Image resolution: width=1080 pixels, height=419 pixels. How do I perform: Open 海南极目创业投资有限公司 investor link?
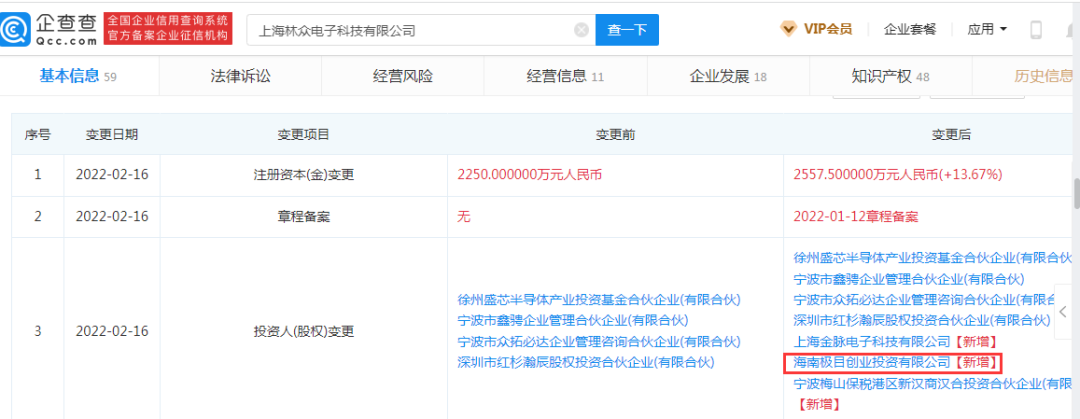[870, 362]
